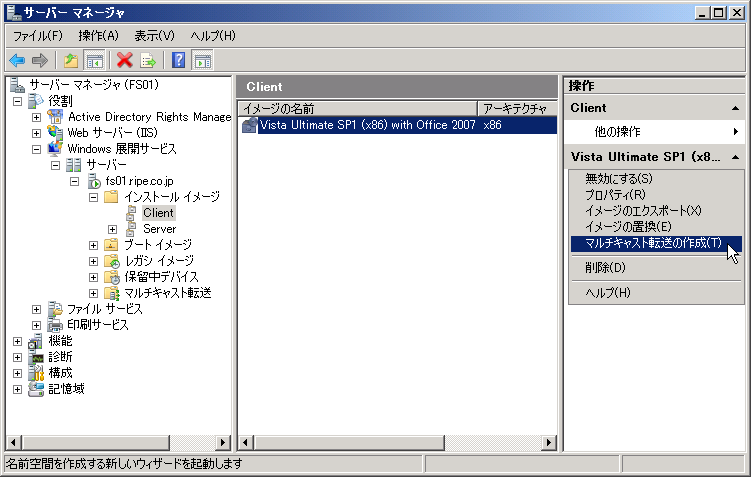Viewport: 751px width, 477px height.
Task: Toggle the Show/Hide Action Pane icon
Action: pos(203,60)
